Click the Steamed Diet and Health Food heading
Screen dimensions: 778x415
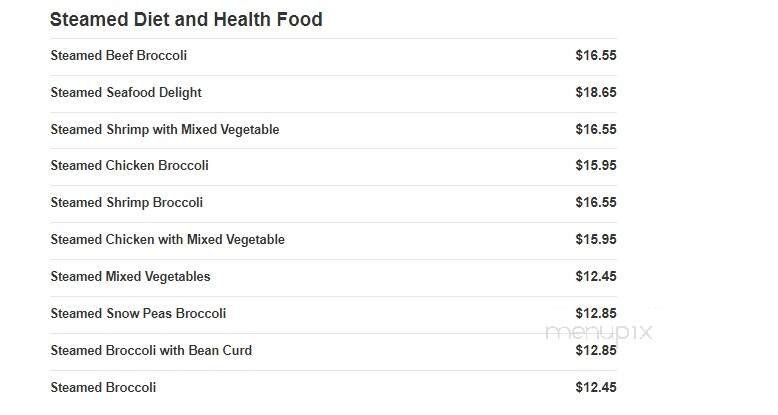[x=186, y=20]
